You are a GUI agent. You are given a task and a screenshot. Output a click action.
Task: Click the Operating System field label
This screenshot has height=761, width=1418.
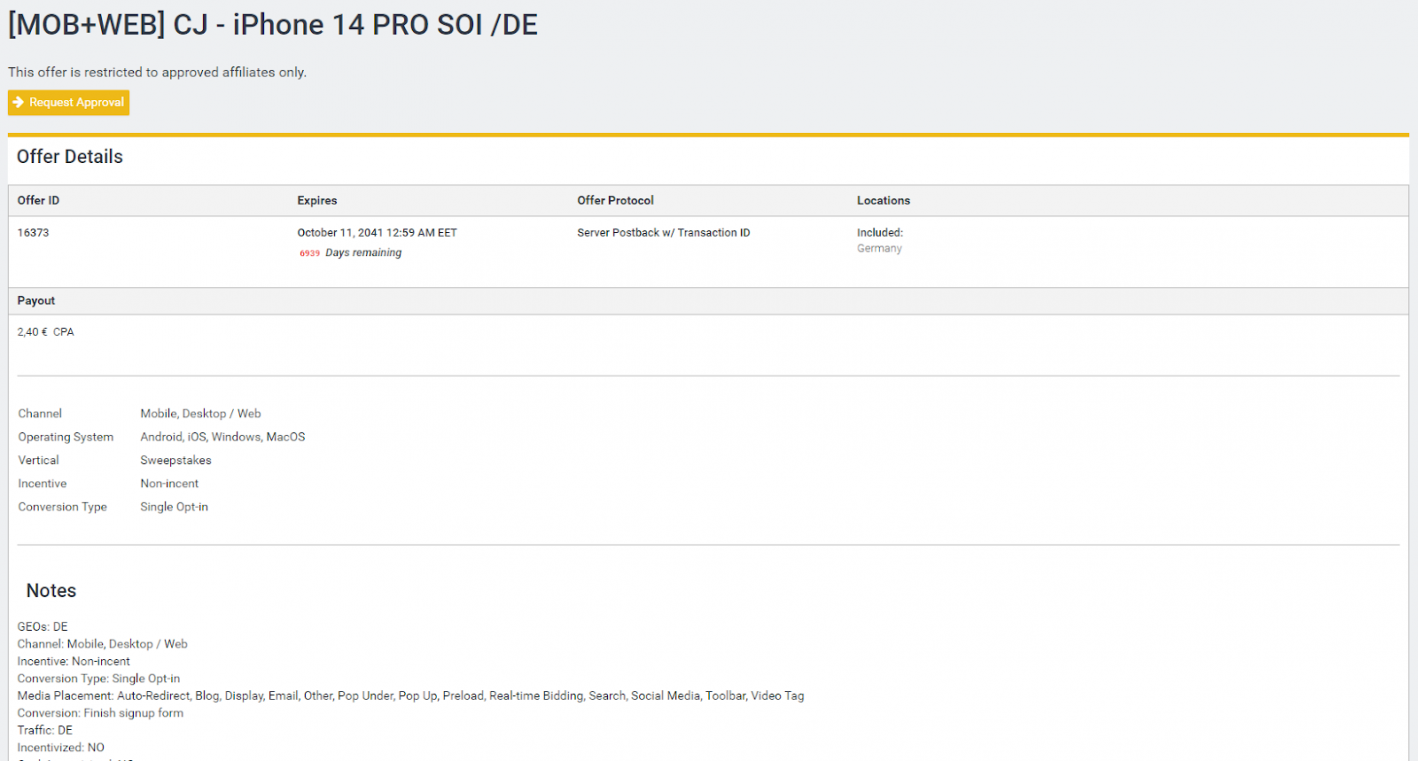tap(66, 437)
